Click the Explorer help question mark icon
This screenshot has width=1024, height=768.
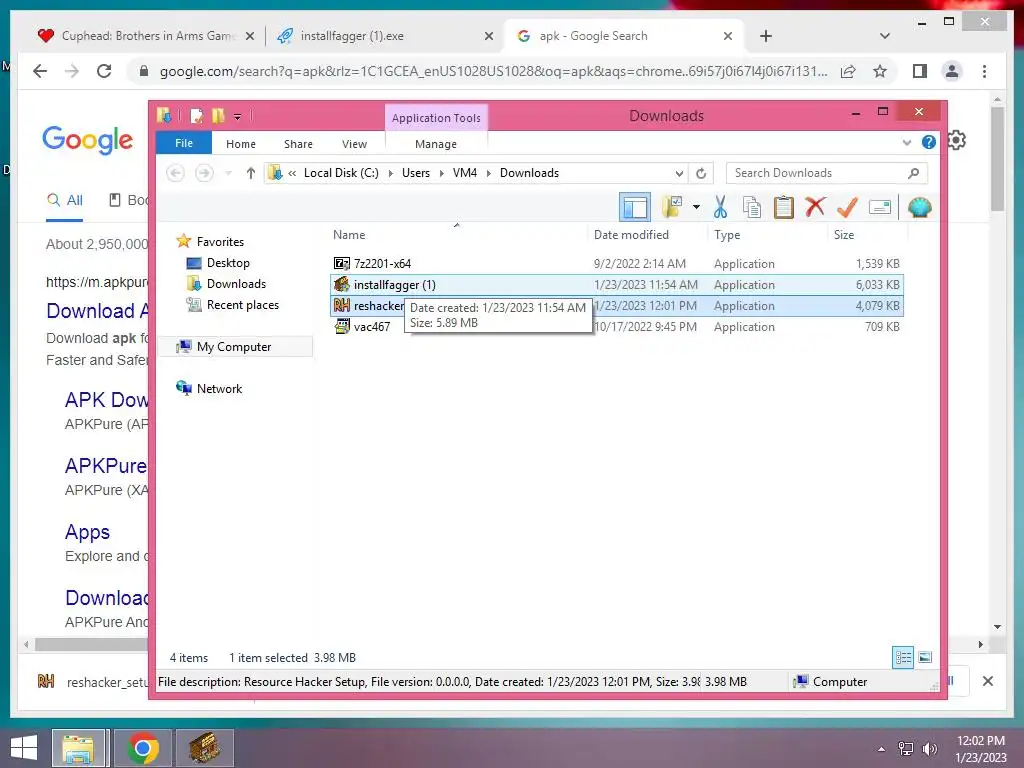[928, 142]
